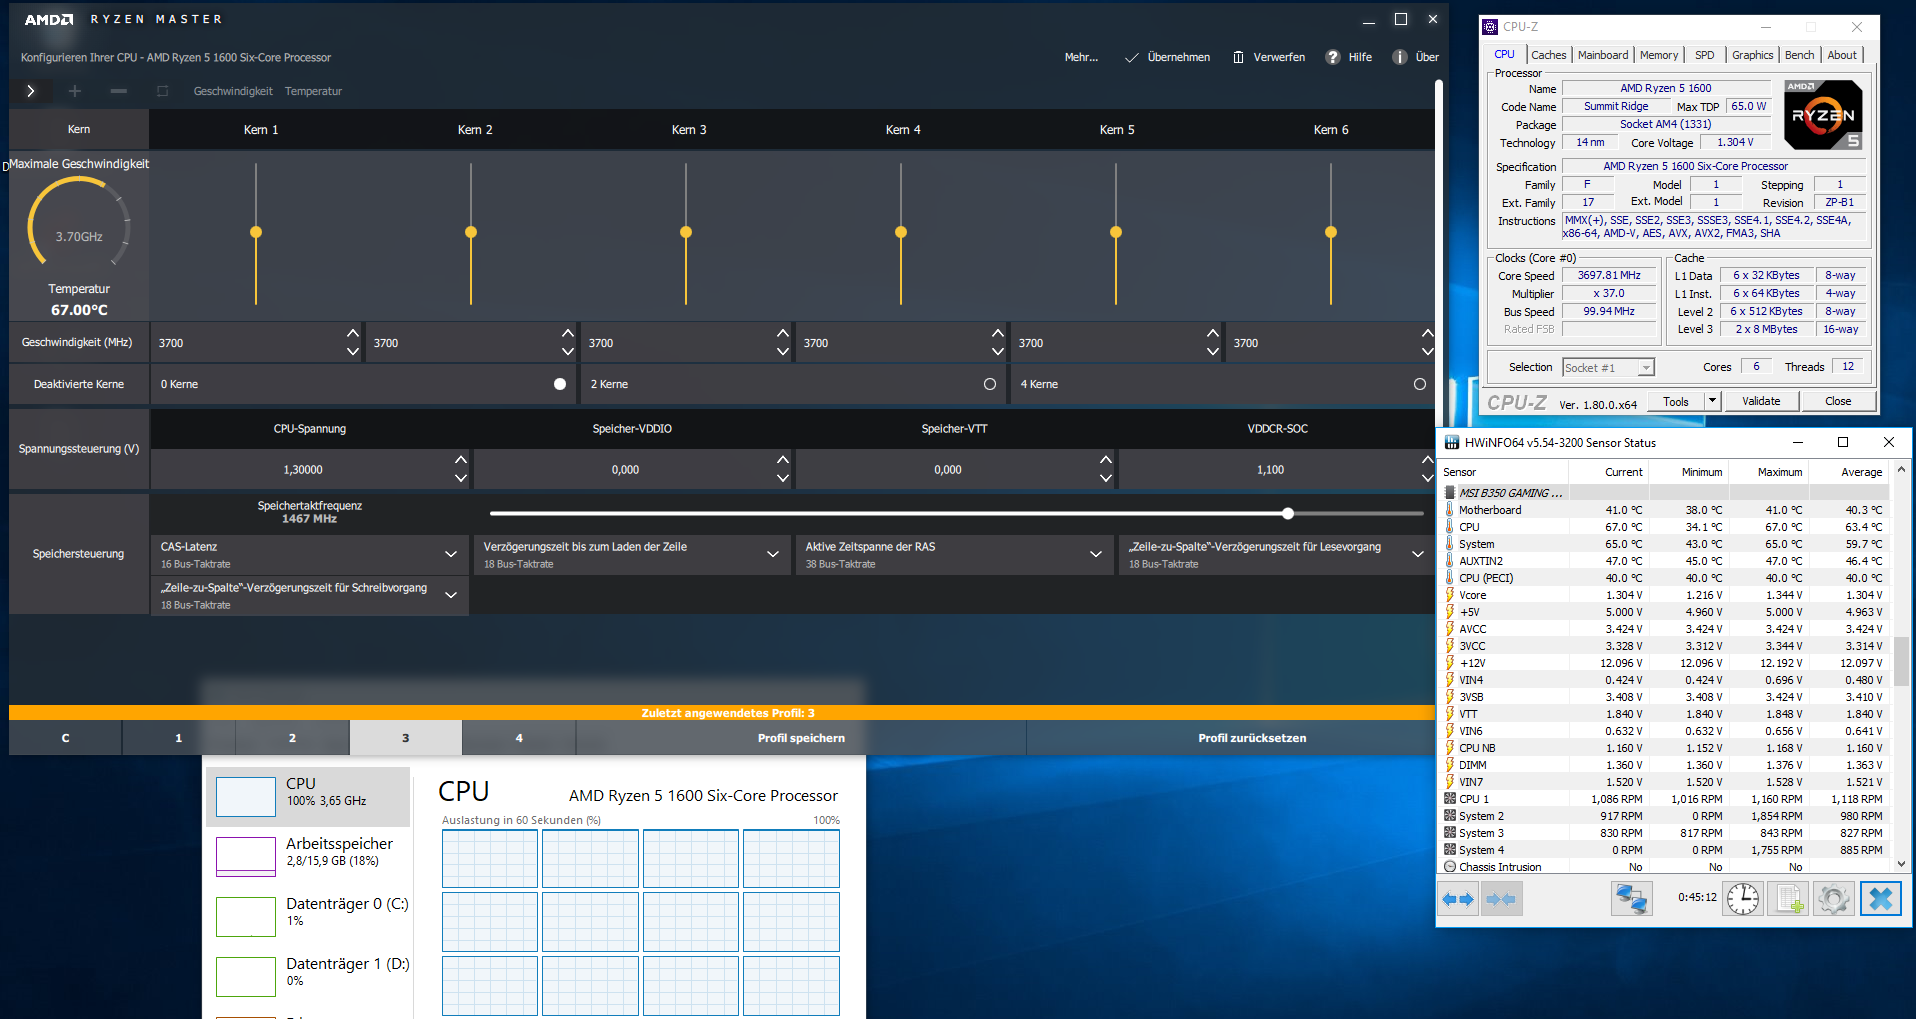The image size is (1916, 1019).
Task: Click the Ryzen 5 logo in CPU-Z
Action: [1824, 115]
